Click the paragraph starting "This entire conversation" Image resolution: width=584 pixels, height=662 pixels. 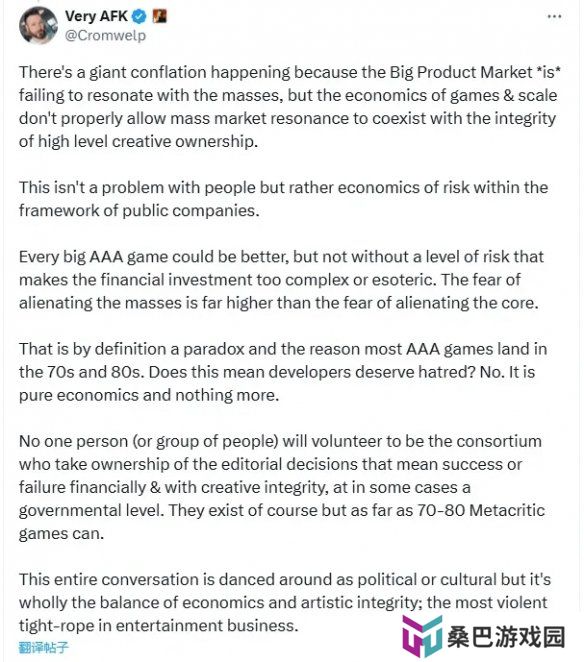pyautogui.click(x=285, y=602)
